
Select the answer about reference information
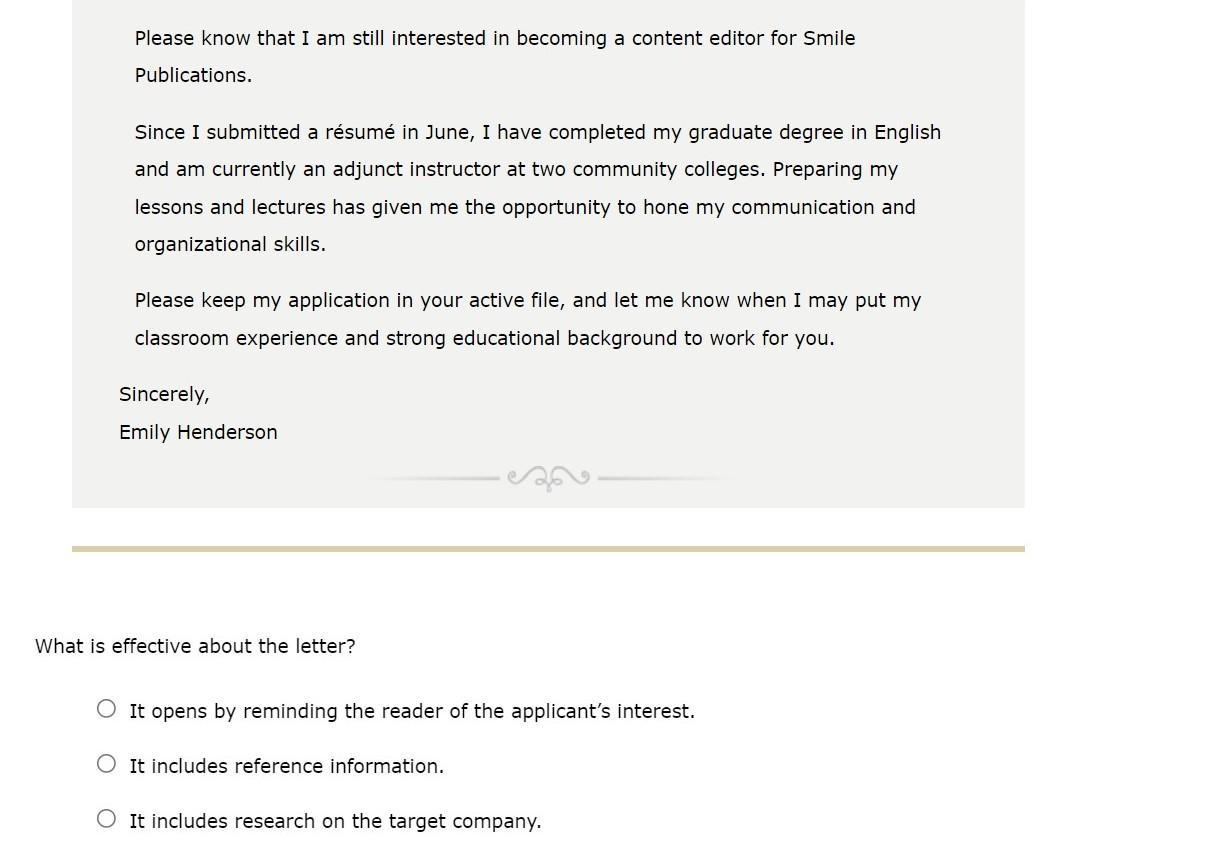tap(106, 763)
